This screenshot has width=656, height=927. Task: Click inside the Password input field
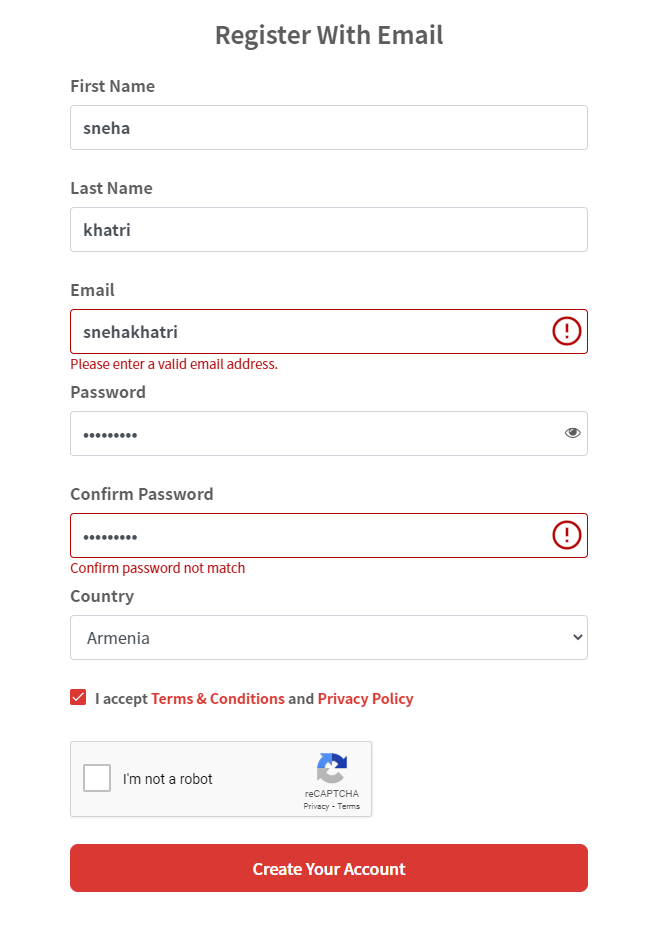(x=300, y=433)
